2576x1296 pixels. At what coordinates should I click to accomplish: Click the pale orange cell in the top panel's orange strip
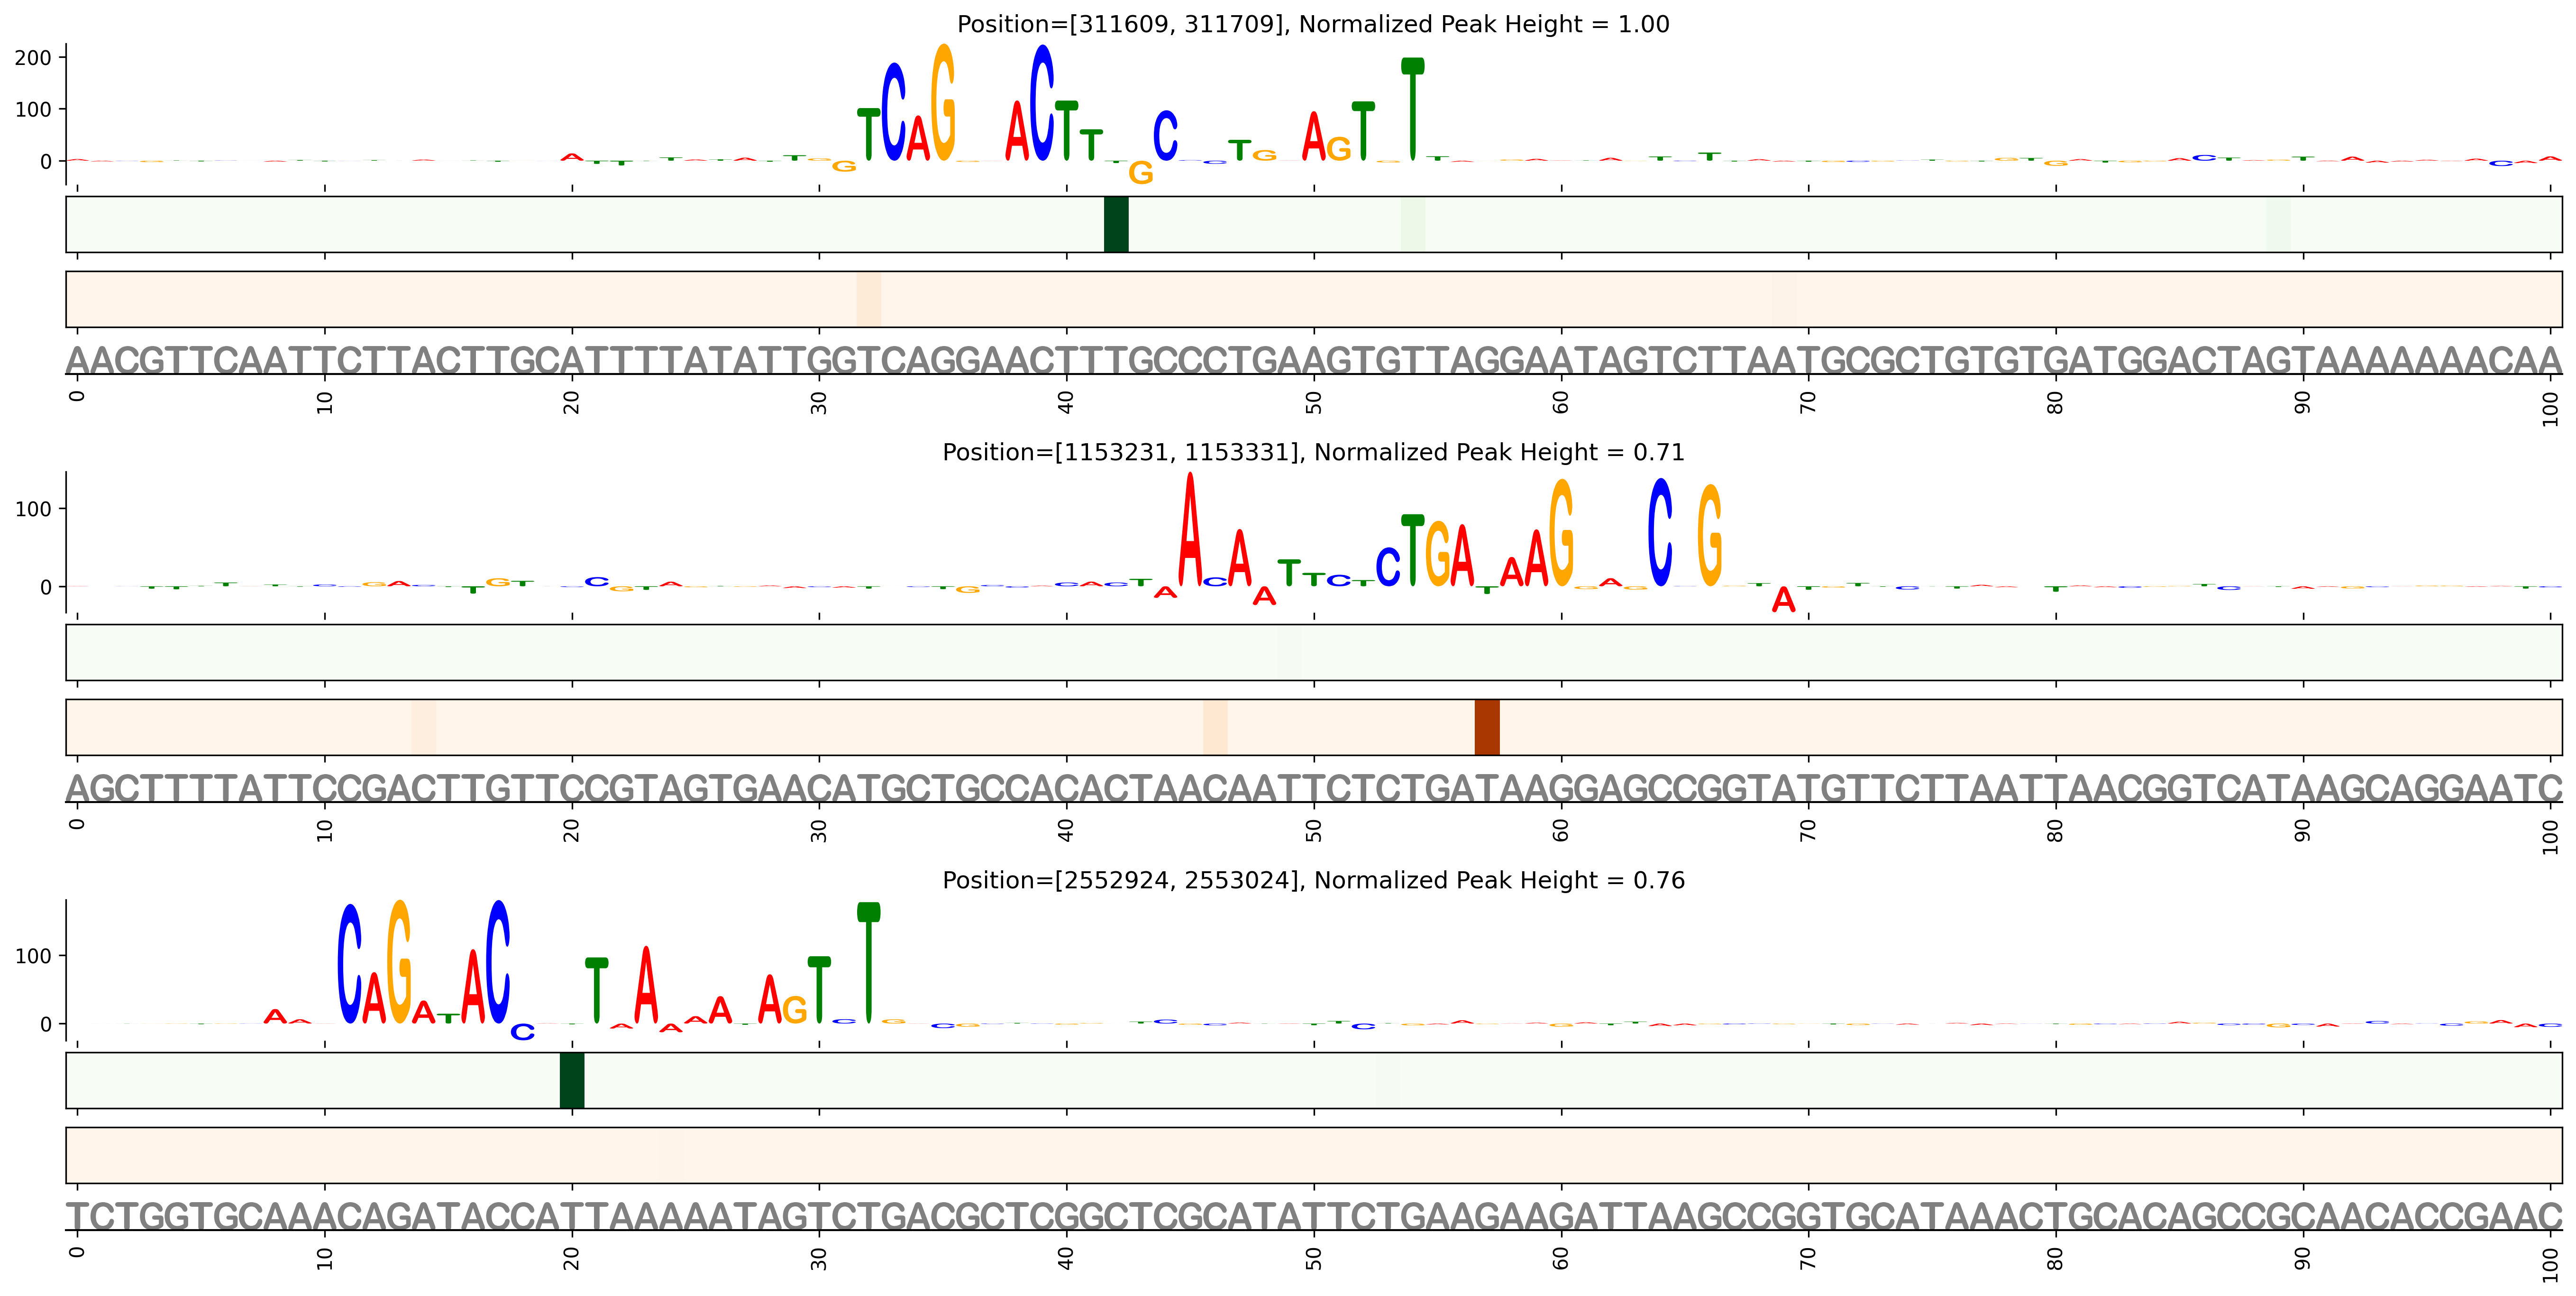coord(869,299)
